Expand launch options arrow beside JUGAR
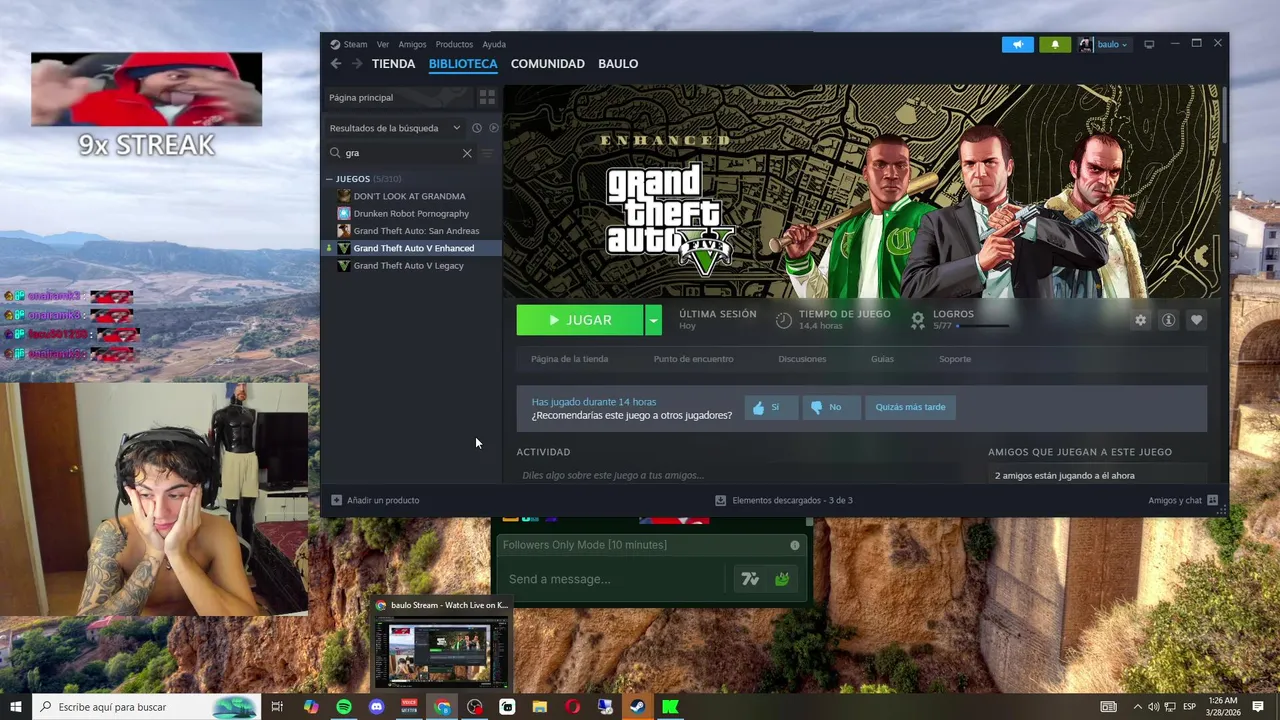1280x720 pixels. [653, 320]
